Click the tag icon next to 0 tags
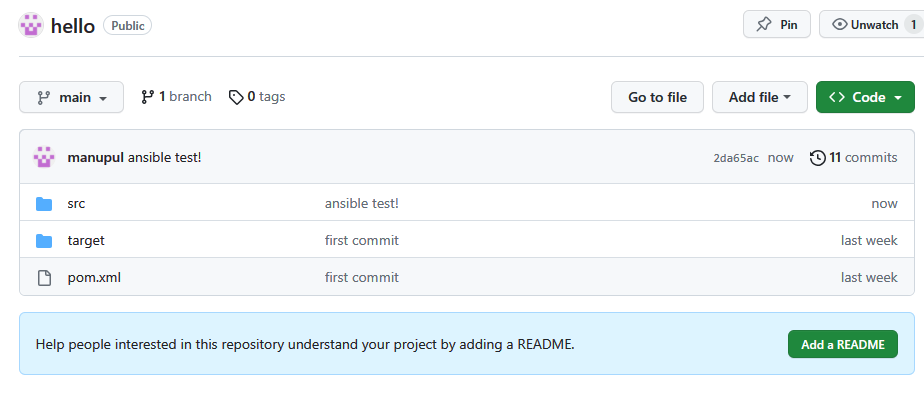This screenshot has width=924, height=394. click(236, 97)
